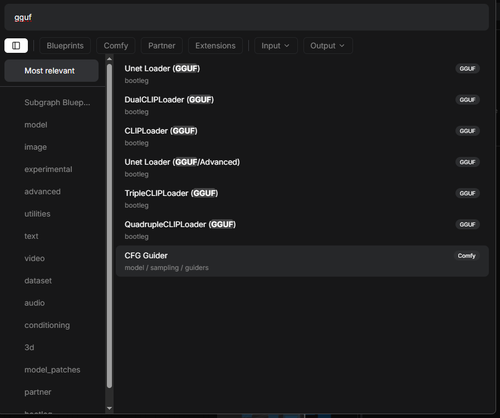Click GGUF badge beside DualCLIPLoader
Viewport: 500px width, 418px height.
pyautogui.click(x=467, y=100)
